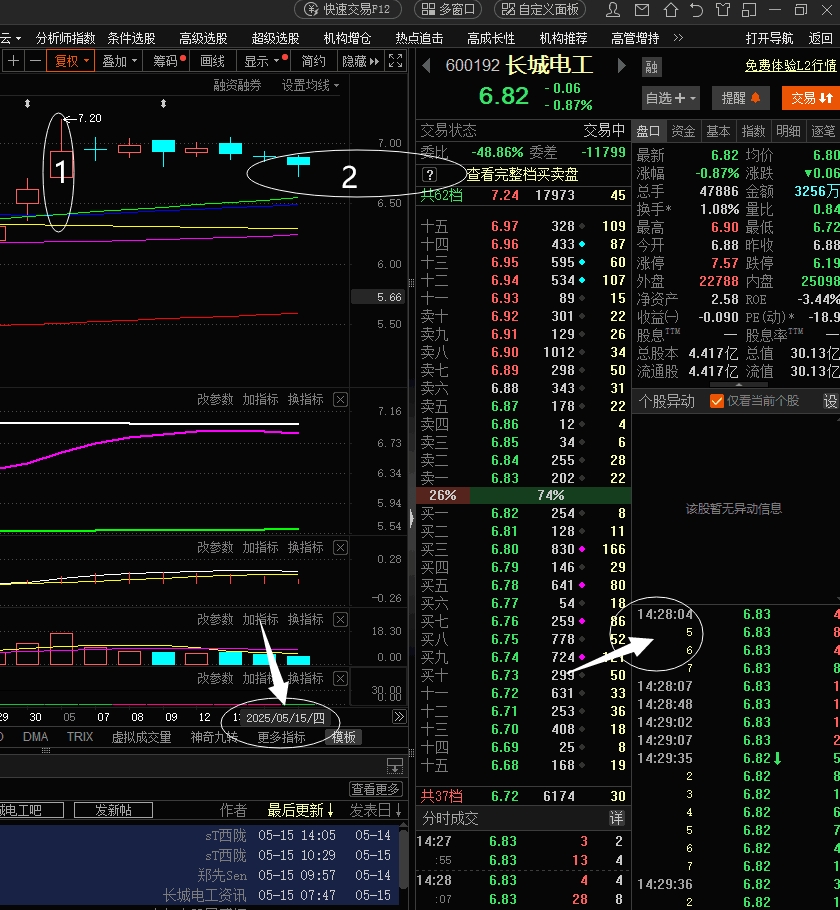Open 分析师指数 menu item
840x910 pixels.
[65, 38]
